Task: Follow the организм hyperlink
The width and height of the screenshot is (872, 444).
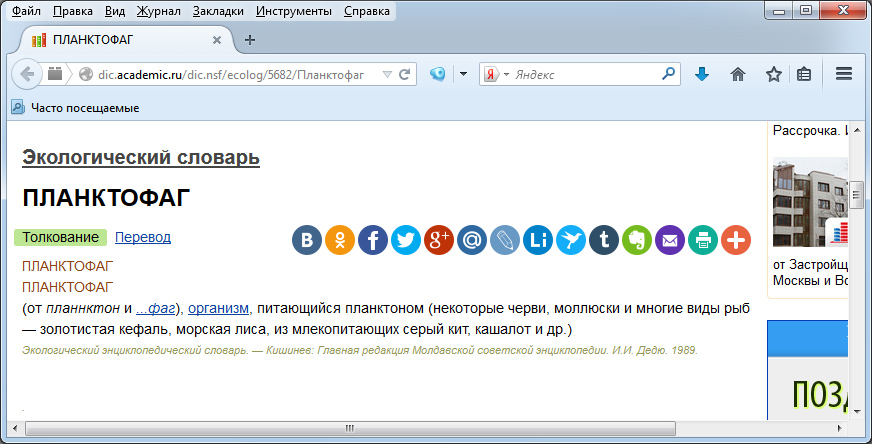Action: (218, 308)
